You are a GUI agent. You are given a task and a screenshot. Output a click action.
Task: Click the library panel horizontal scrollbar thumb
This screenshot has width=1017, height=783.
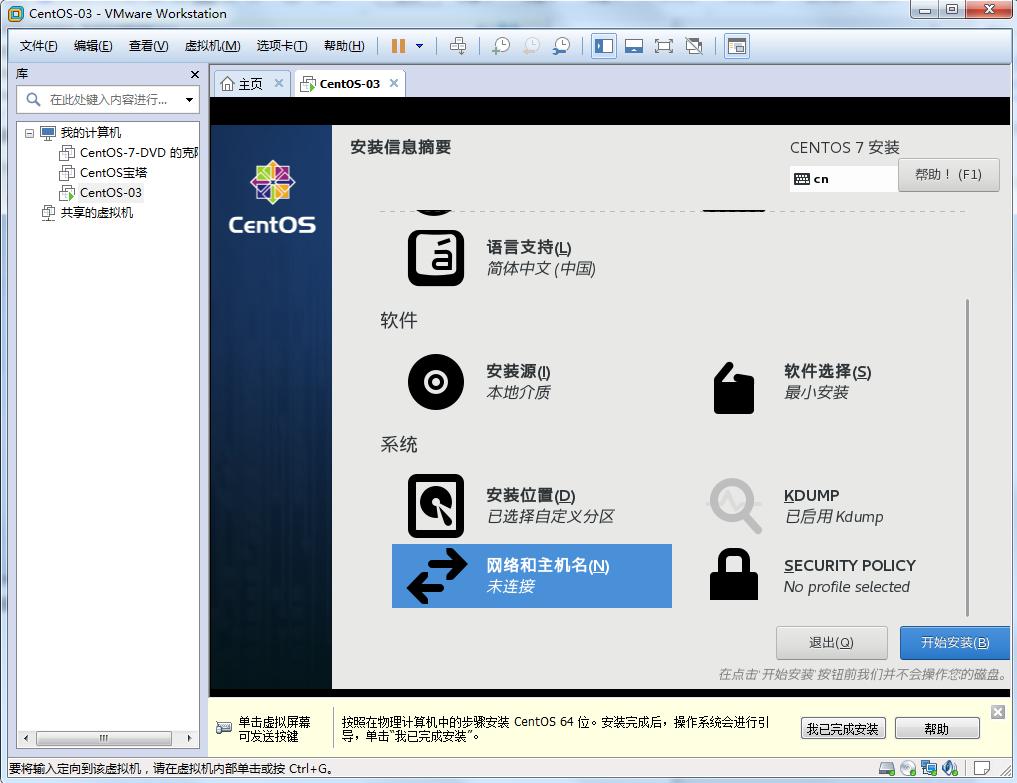[104, 738]
